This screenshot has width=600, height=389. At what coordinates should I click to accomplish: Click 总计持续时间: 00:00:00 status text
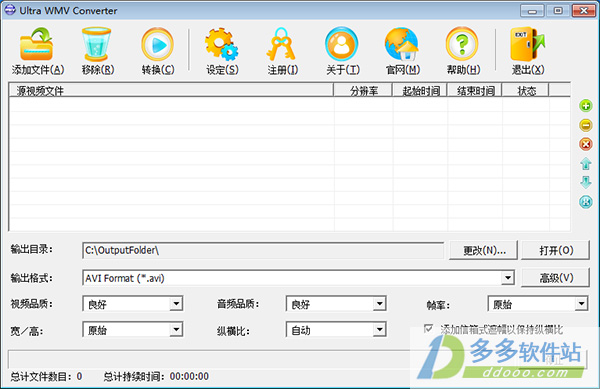click(x=156, y=376)
